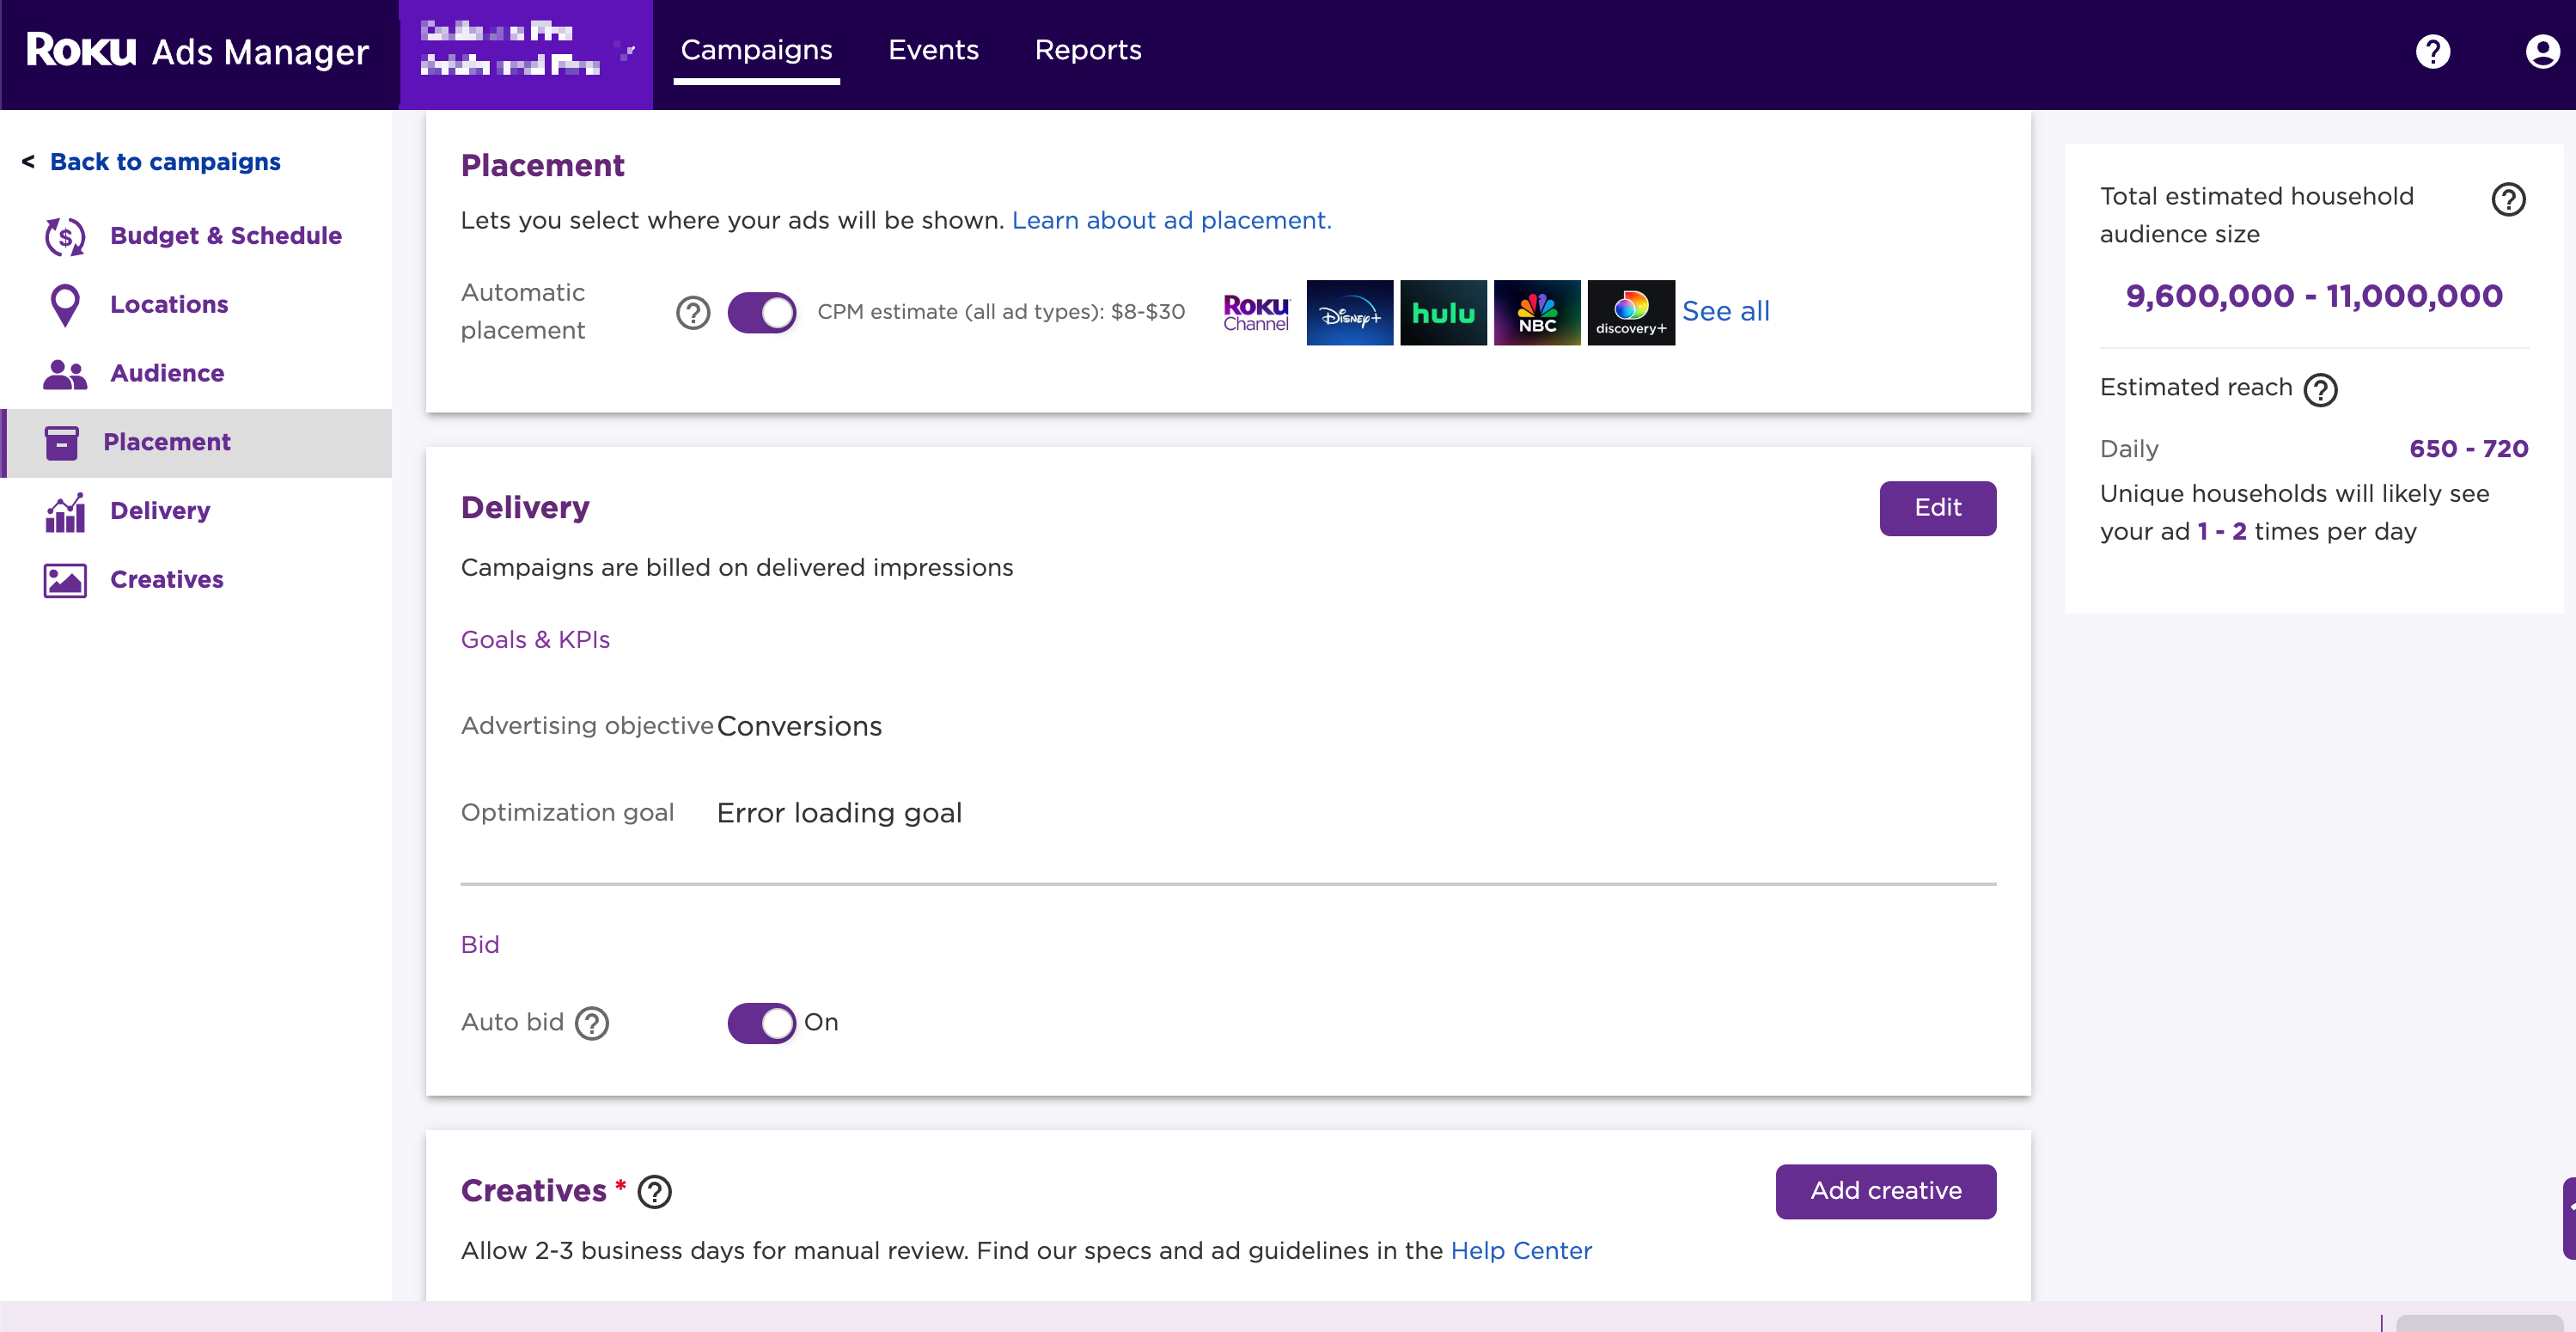Image resolution: width=2576 pixels, height=1332 pixels.
Task: Click the Bid subsection heading
Action: 480,945
